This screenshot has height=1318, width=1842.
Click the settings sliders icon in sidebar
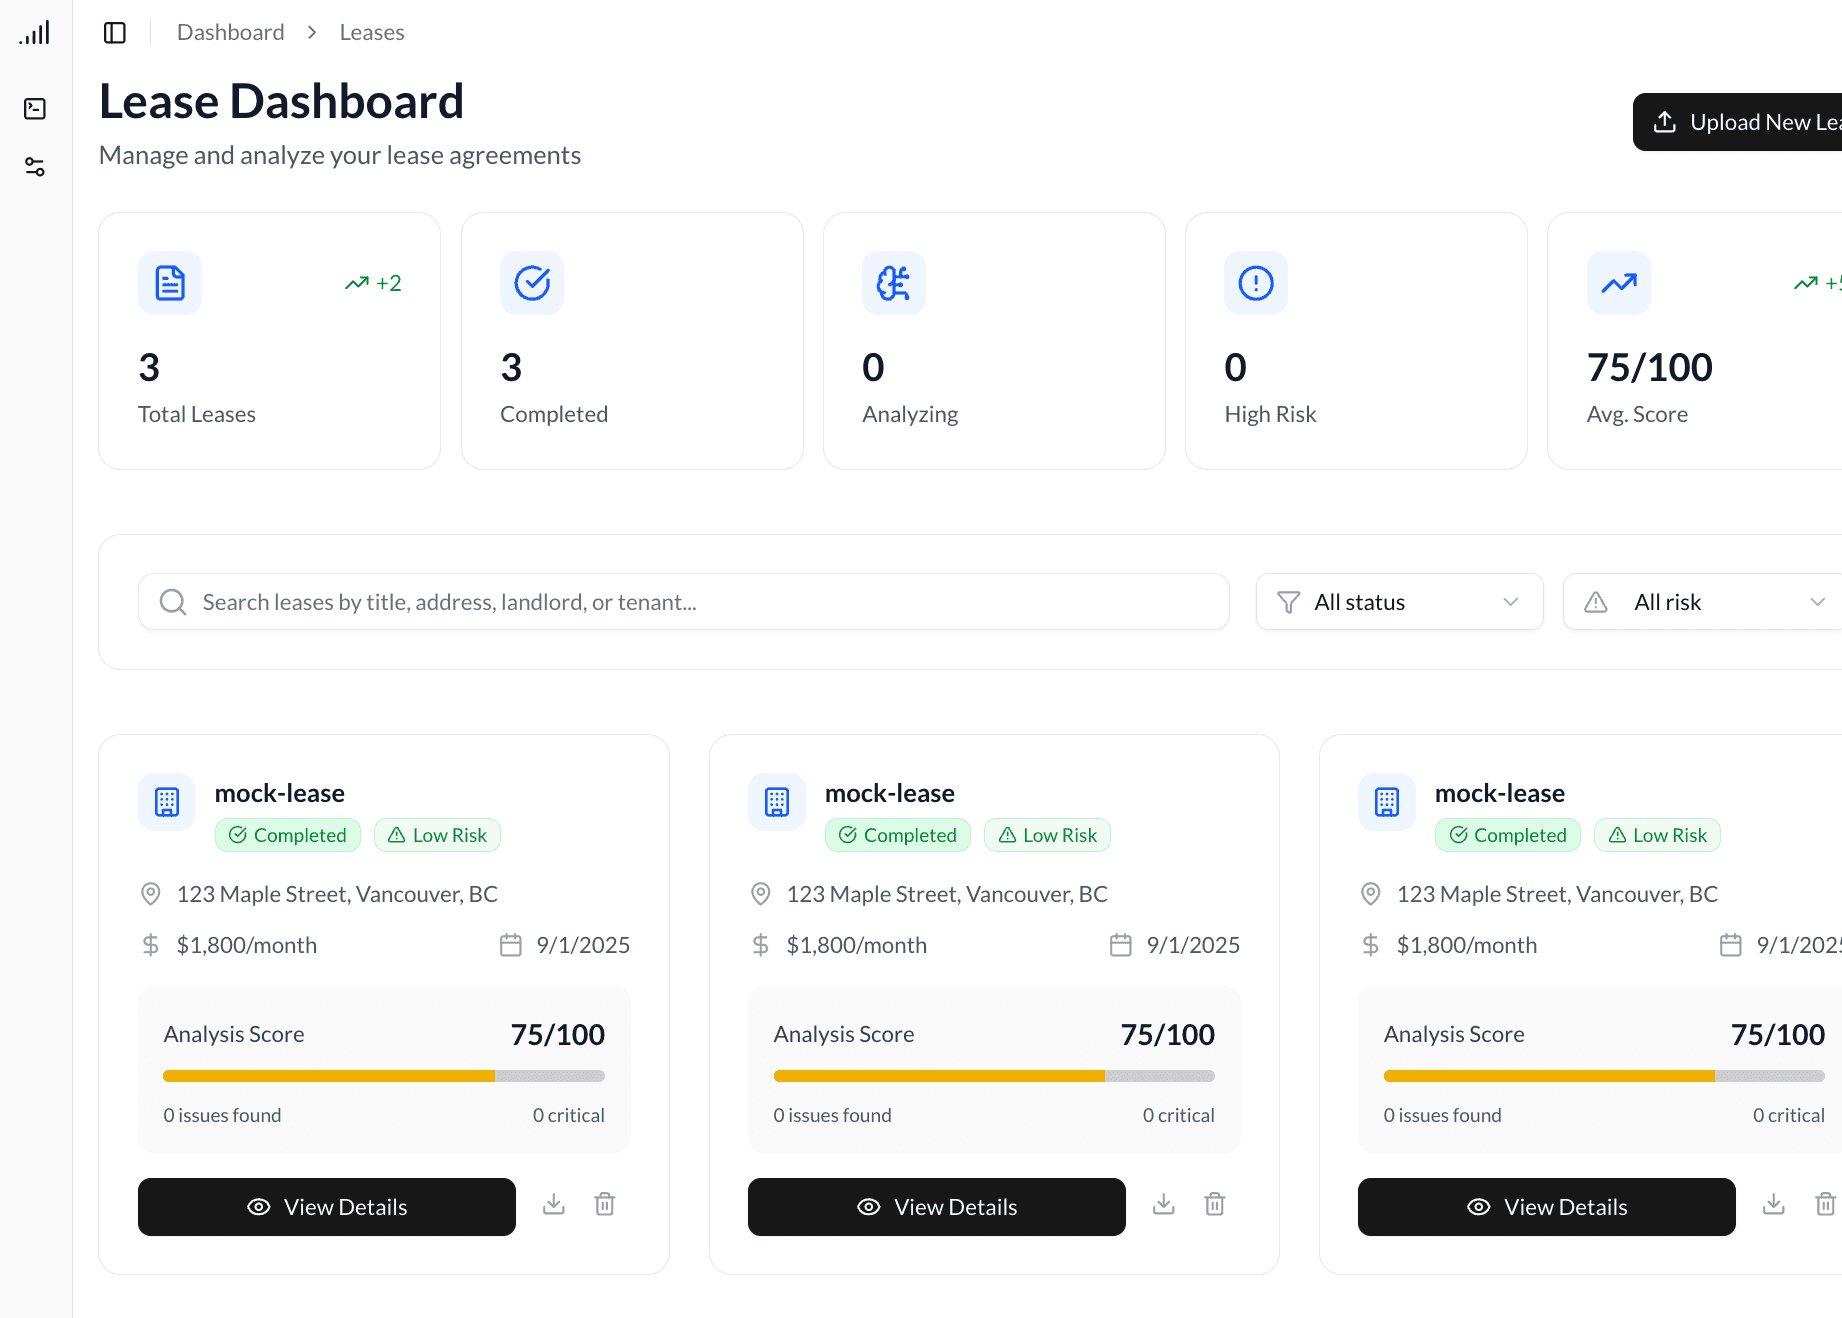(35, 167)
